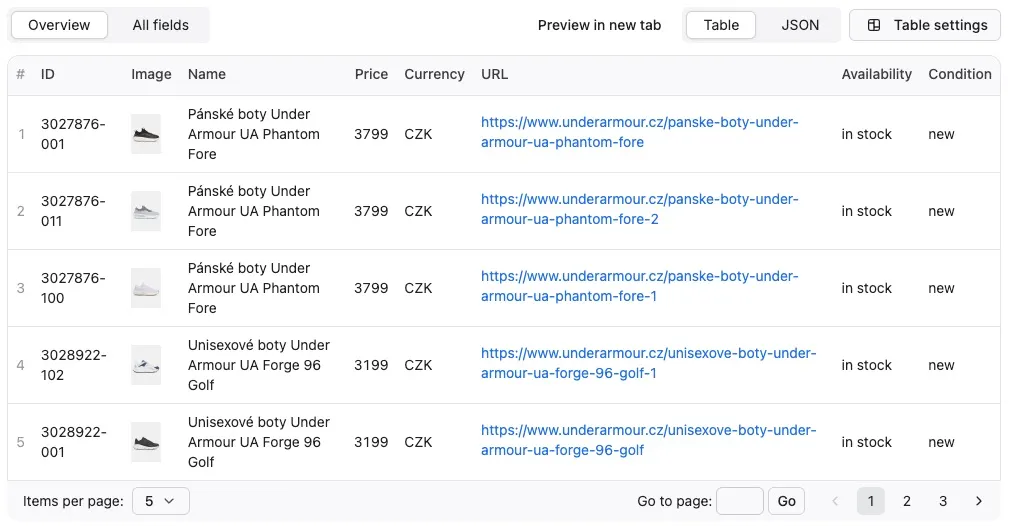This screenshot has height=526, width=1009.
Task: Click Forge 96 Golf name in row 4
Action: 259,365
